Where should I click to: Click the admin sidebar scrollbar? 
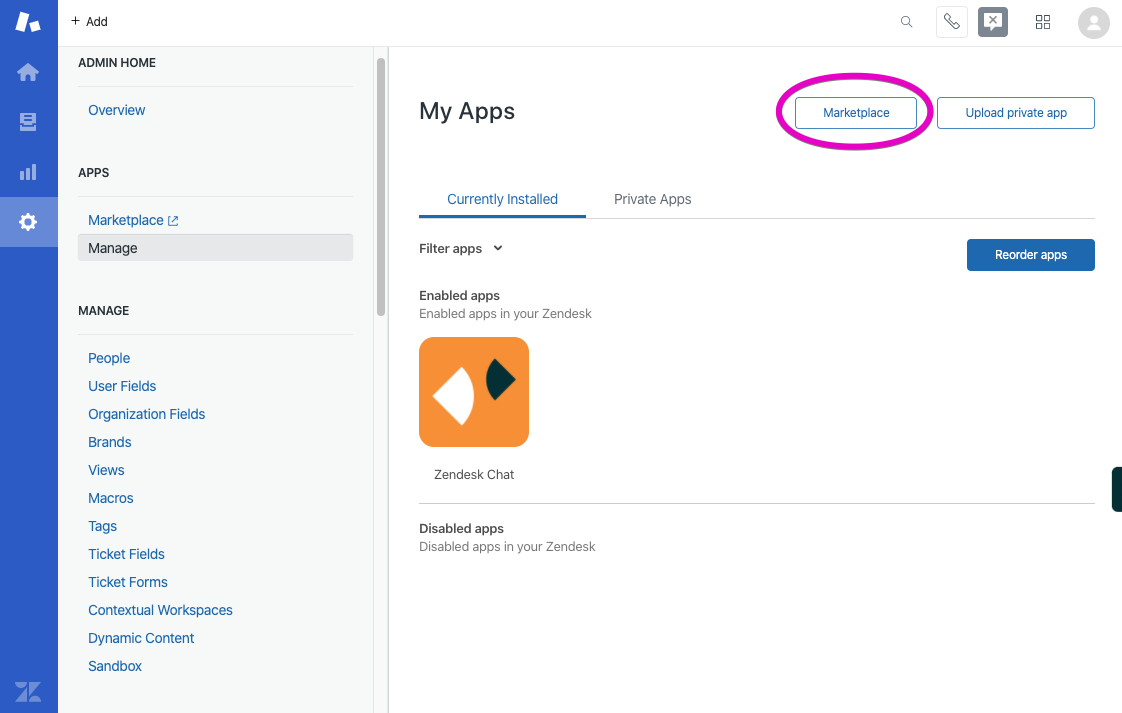pyautogui.click(x=381, y=187)
